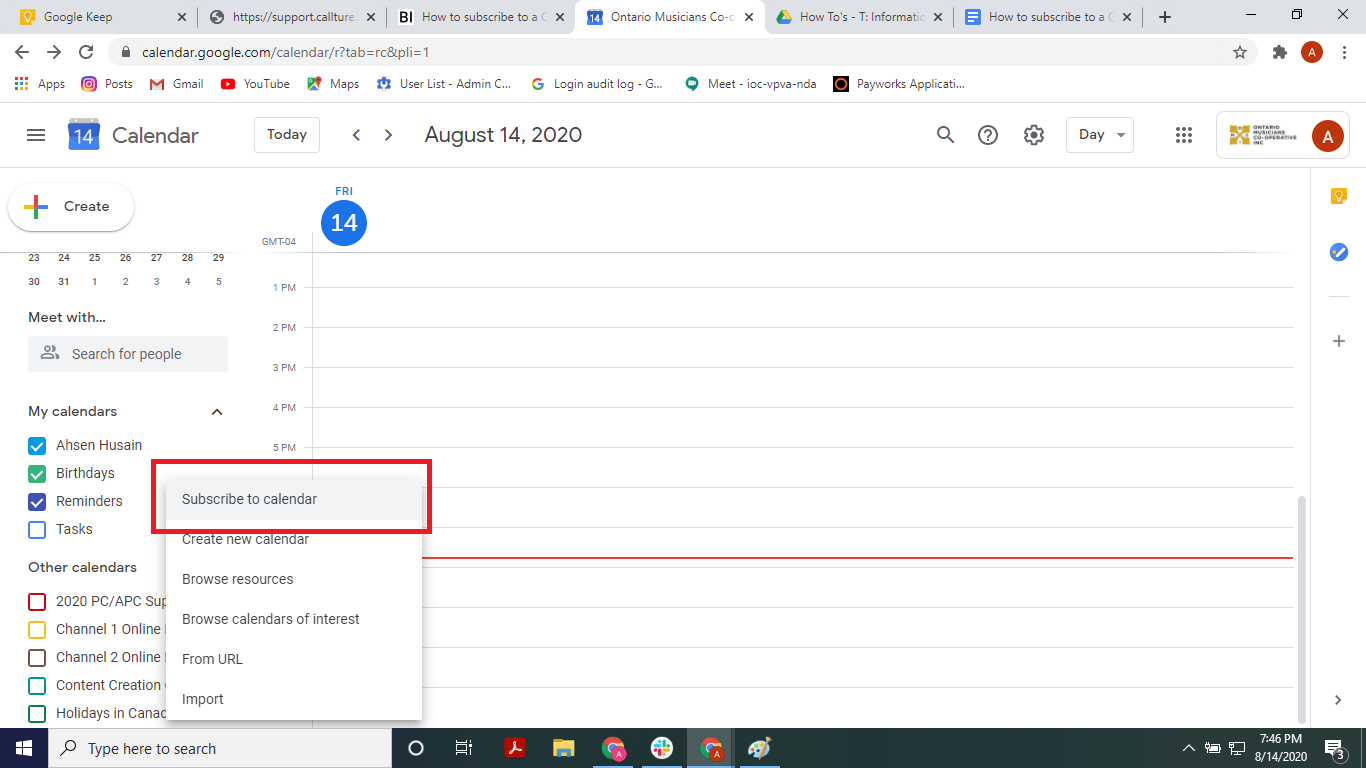This screenshot has height=768, width=1366.
Task: Open the User List Admin bookmark
Action: point(444,84)
